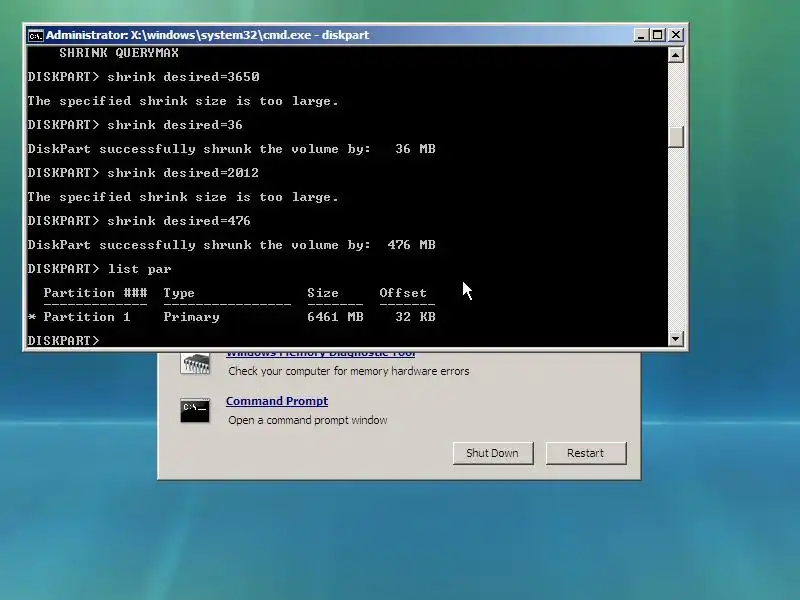Image resolution: width=800 pixels, height=600 pixels.
Task: Click the '6461 MB' partition size value
Action: [x=335, y=317]
